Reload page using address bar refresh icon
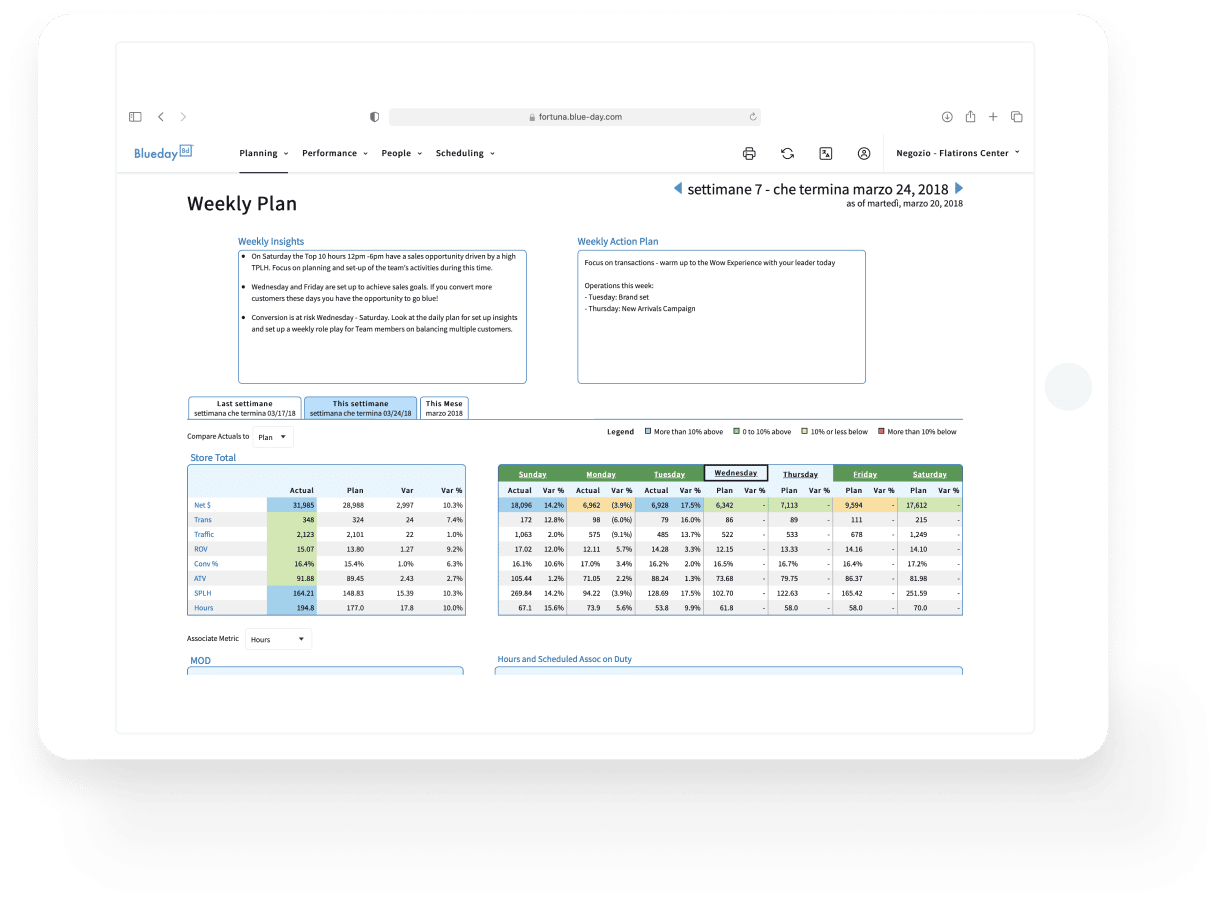1230x913 pixels. tap(752, 117)
